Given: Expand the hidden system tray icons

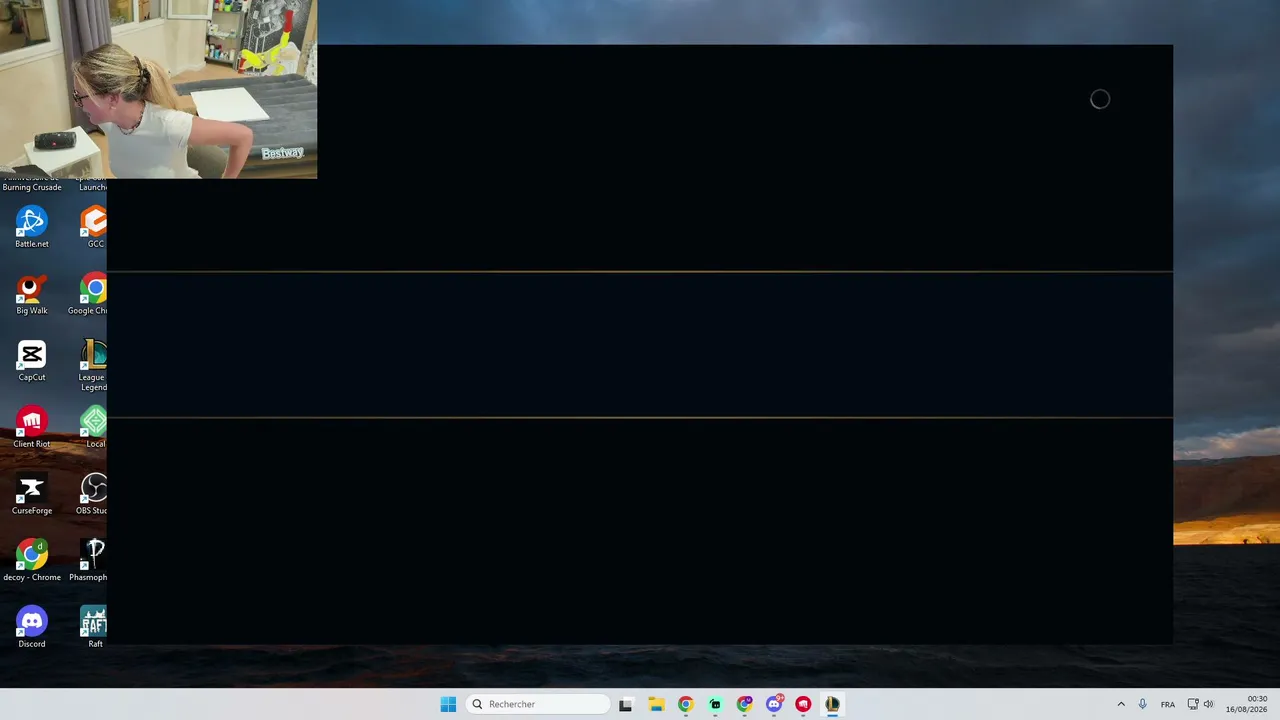Looking at the screenshot, I should point(1121,704).
